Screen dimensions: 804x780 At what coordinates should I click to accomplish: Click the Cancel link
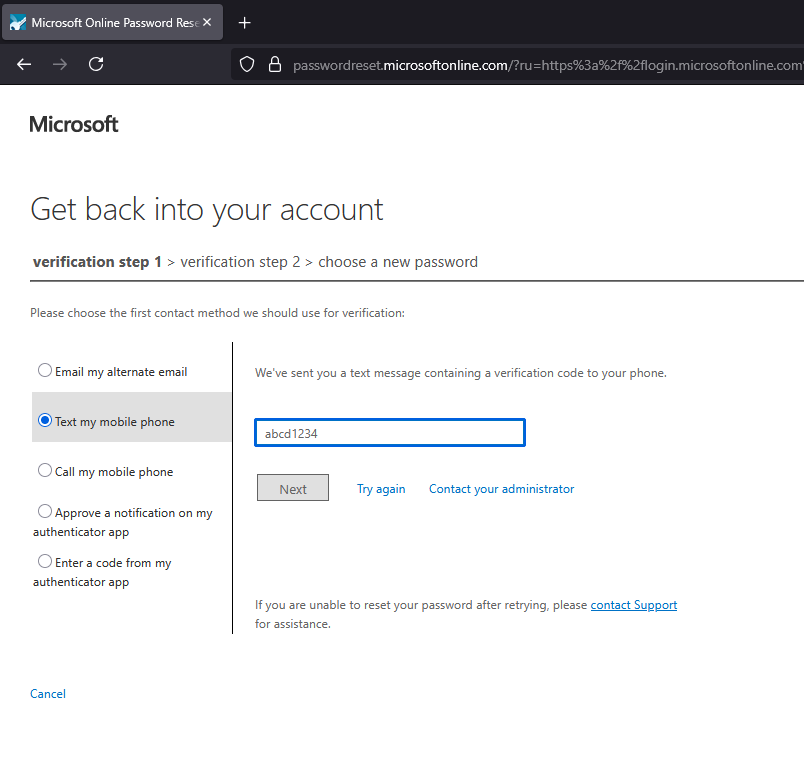click(48, 694)
